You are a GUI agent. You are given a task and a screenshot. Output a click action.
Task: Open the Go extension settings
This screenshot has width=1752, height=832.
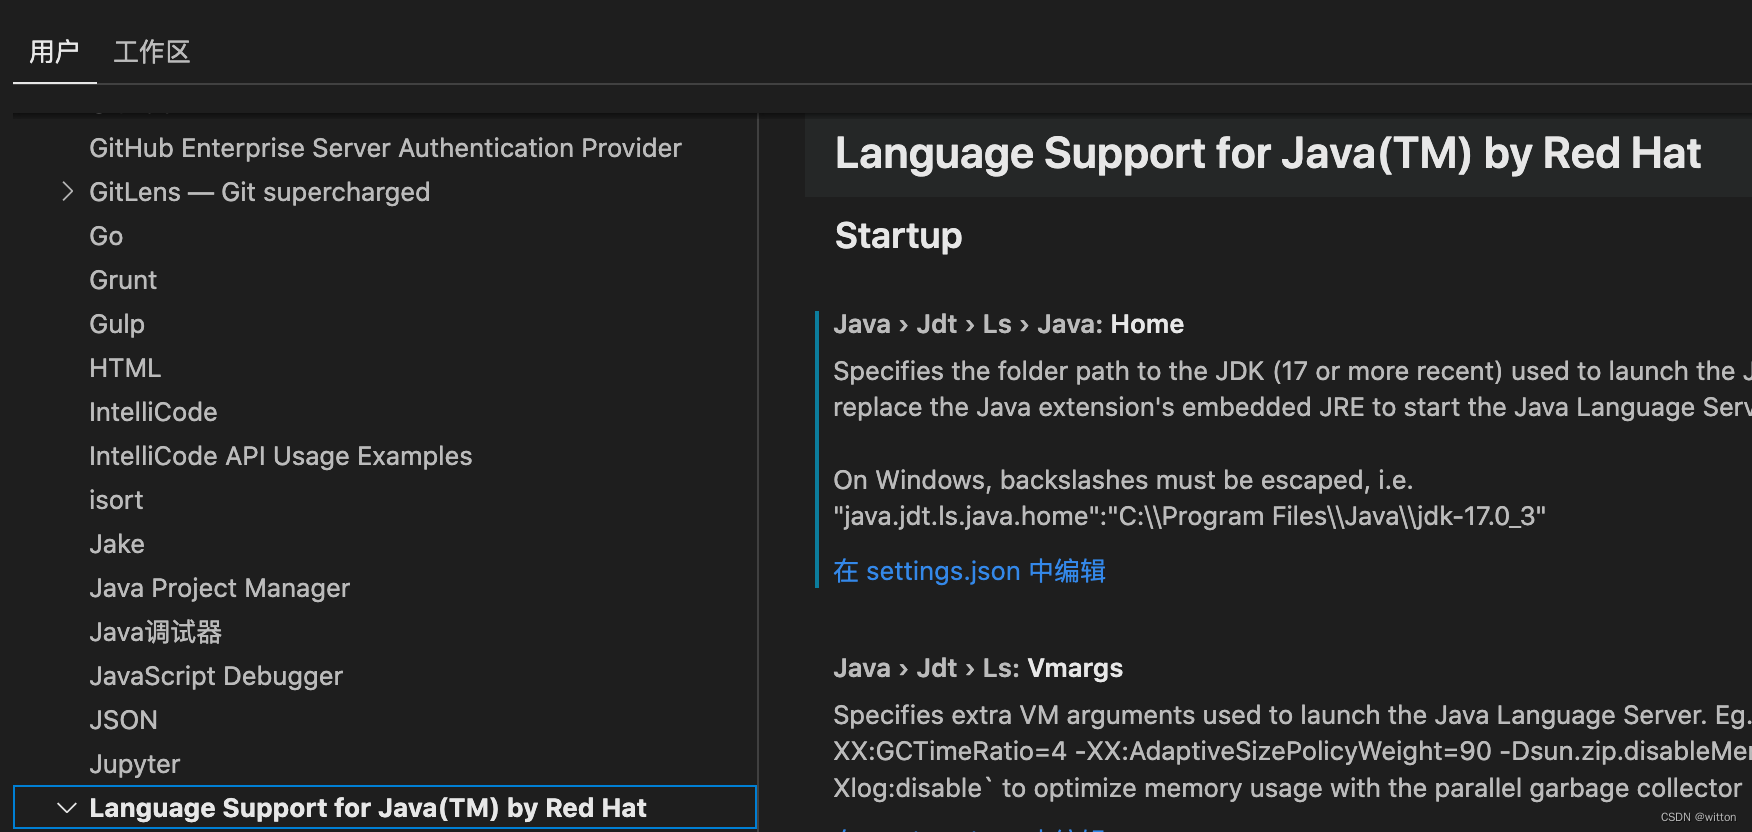[106, 236]
